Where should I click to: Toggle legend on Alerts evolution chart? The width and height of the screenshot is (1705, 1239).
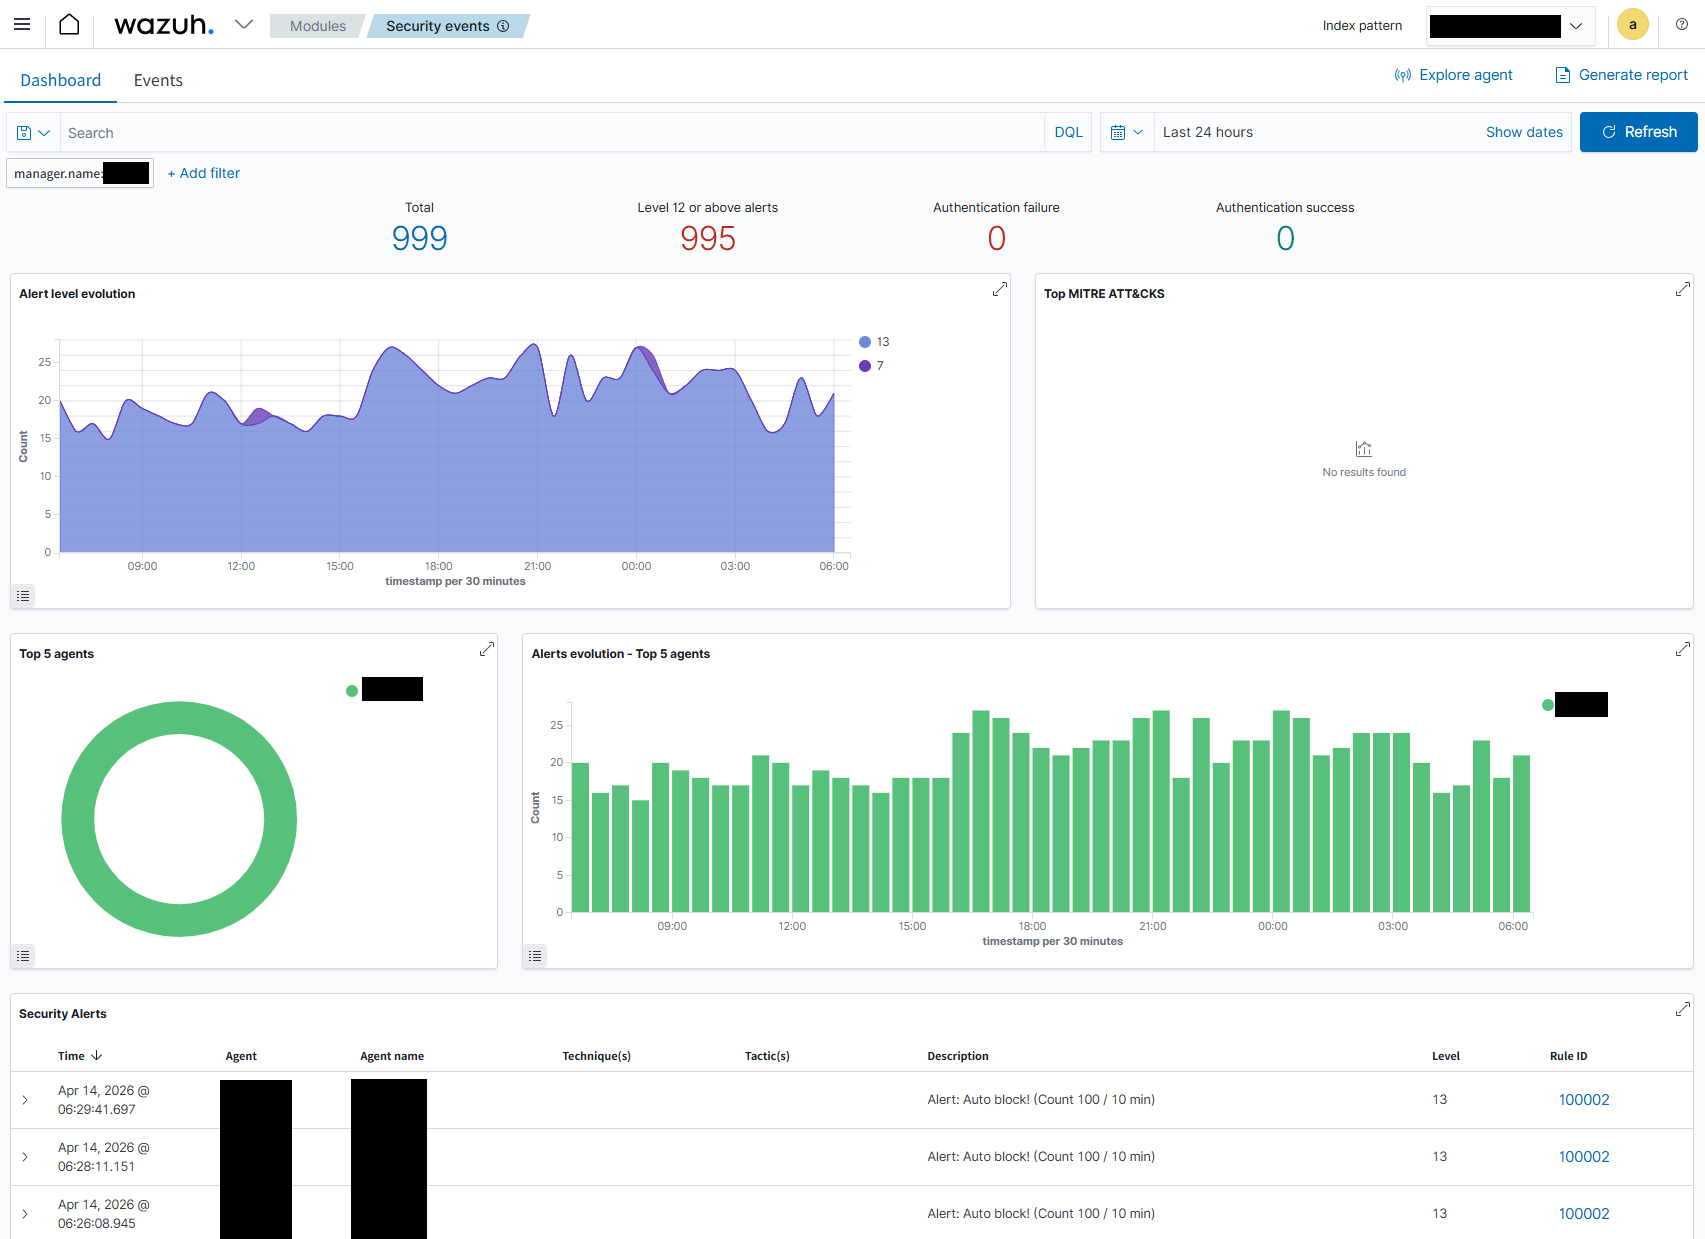pyautogui.click(x=535, y=956)
